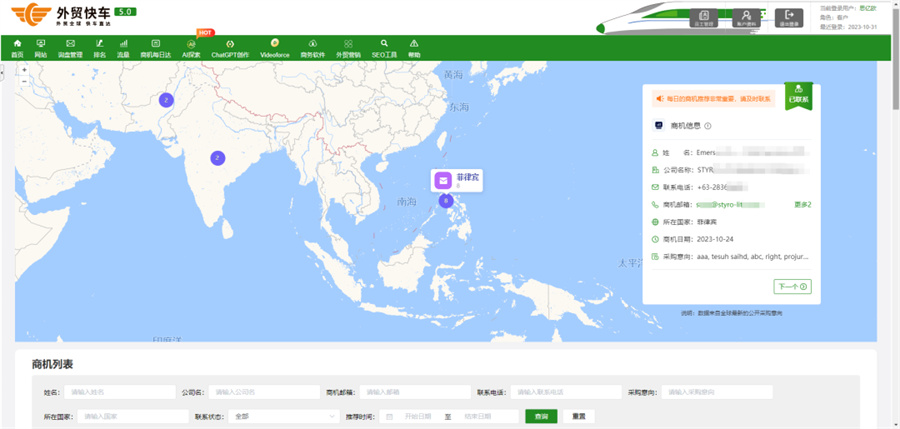Open the 流量 traffic chart icon
This screenshot has width=900, height=429.
[123, 44]
